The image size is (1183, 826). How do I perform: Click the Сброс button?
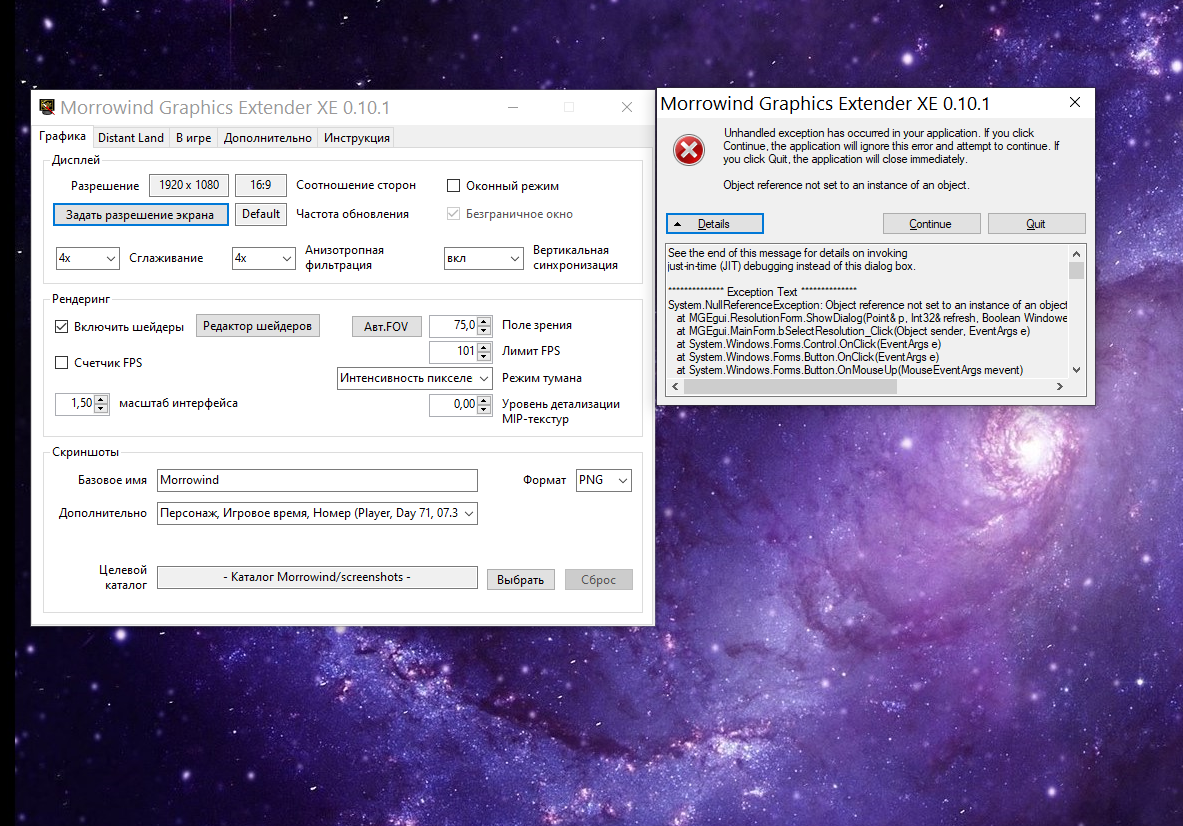598,579
